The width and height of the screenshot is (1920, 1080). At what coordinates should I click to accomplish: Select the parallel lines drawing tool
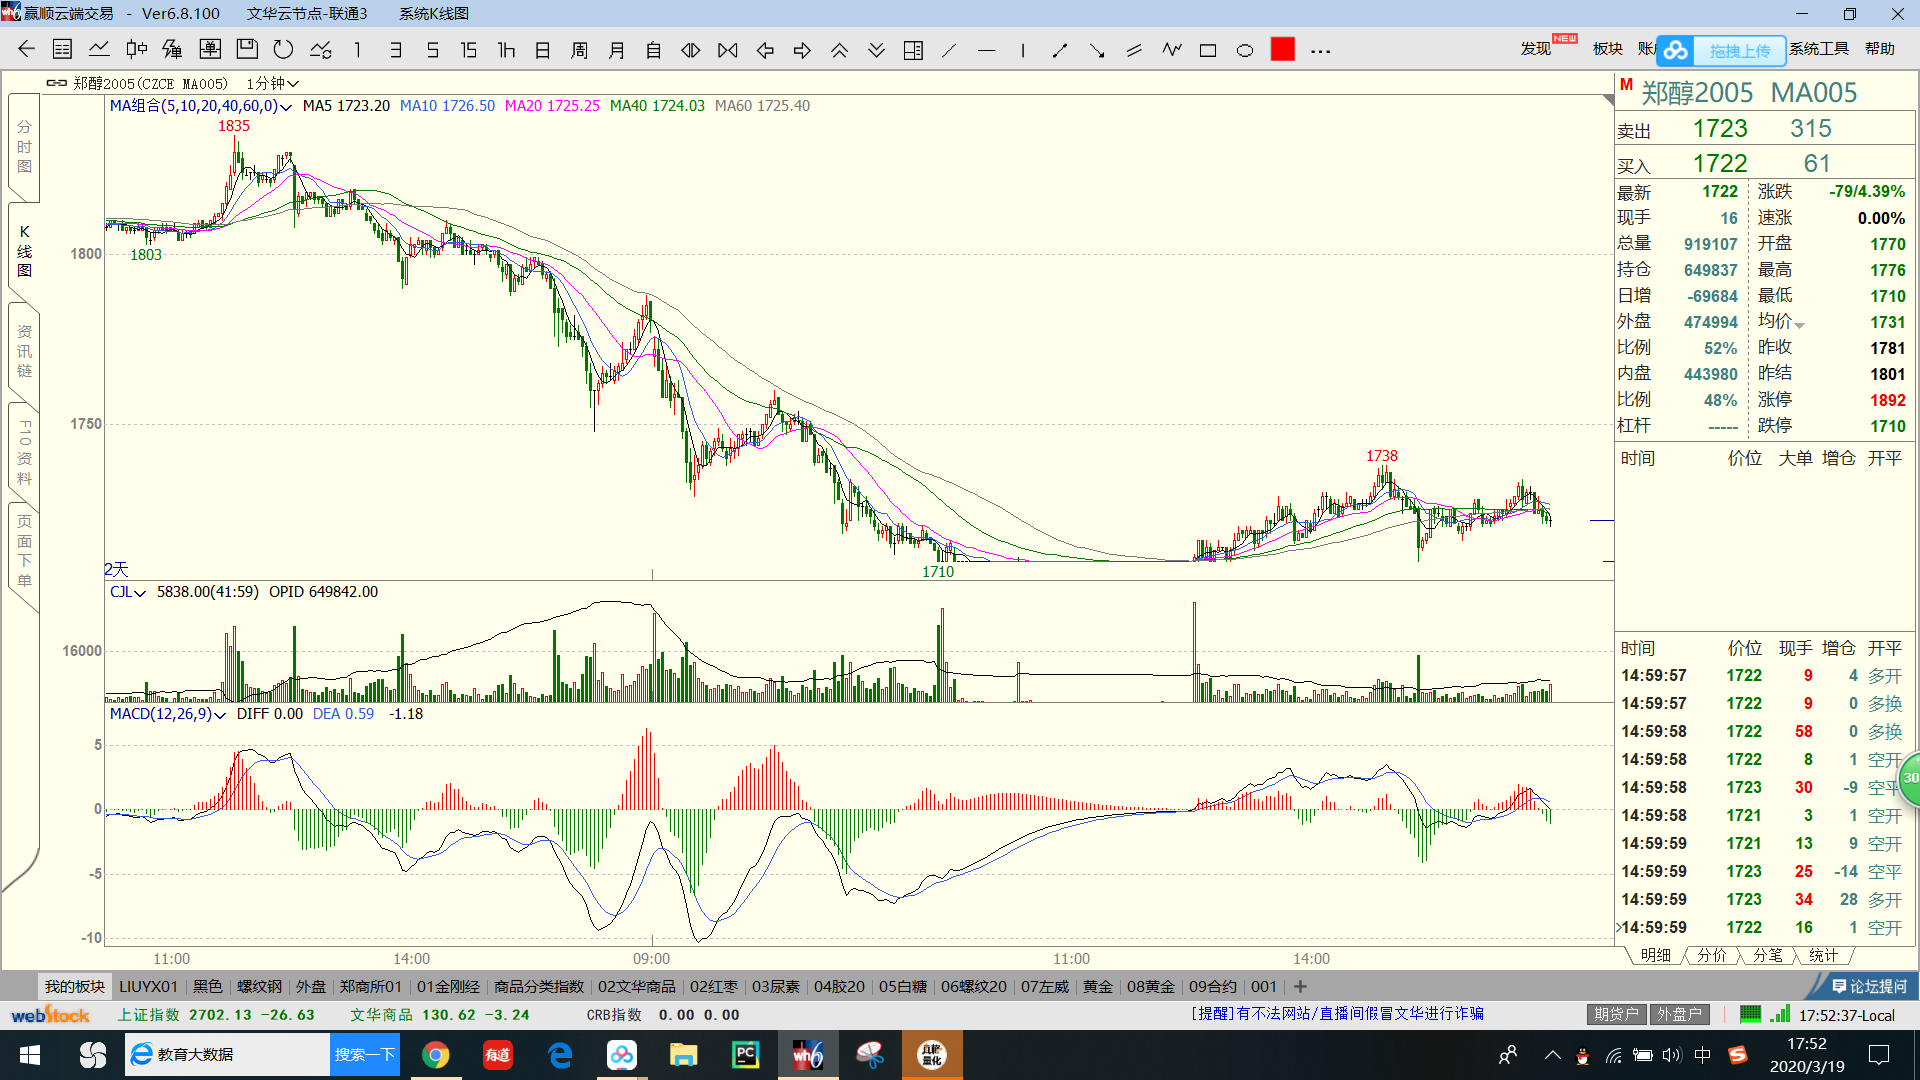(1134, 50)
